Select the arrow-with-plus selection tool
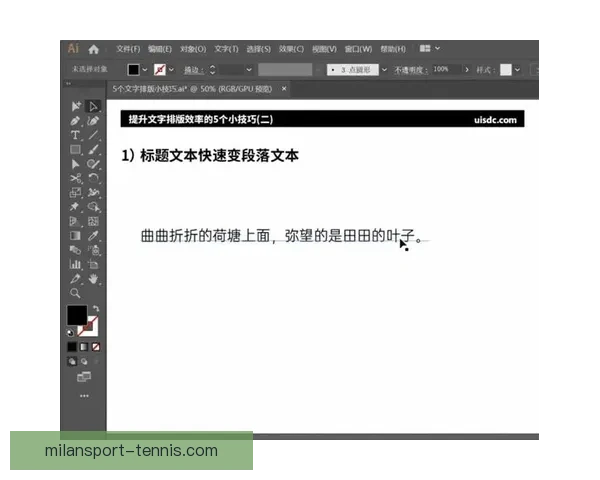 pos(76,106)
